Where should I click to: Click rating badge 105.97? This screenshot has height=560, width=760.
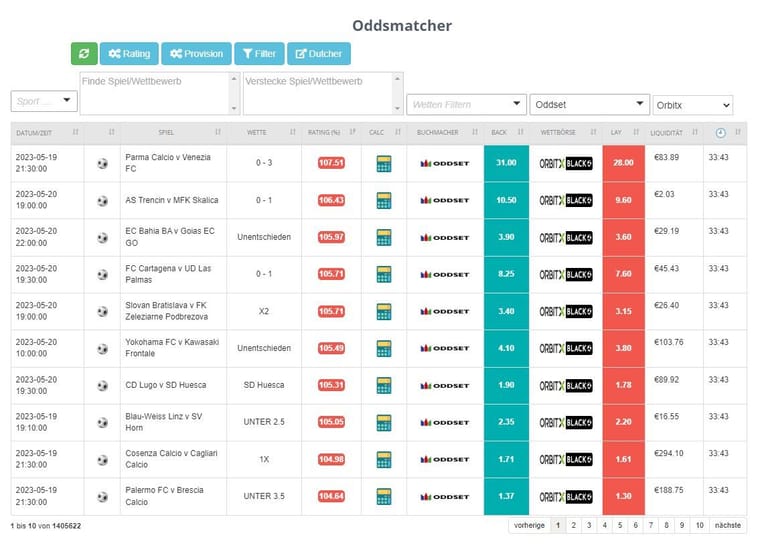tap(332, 237)
